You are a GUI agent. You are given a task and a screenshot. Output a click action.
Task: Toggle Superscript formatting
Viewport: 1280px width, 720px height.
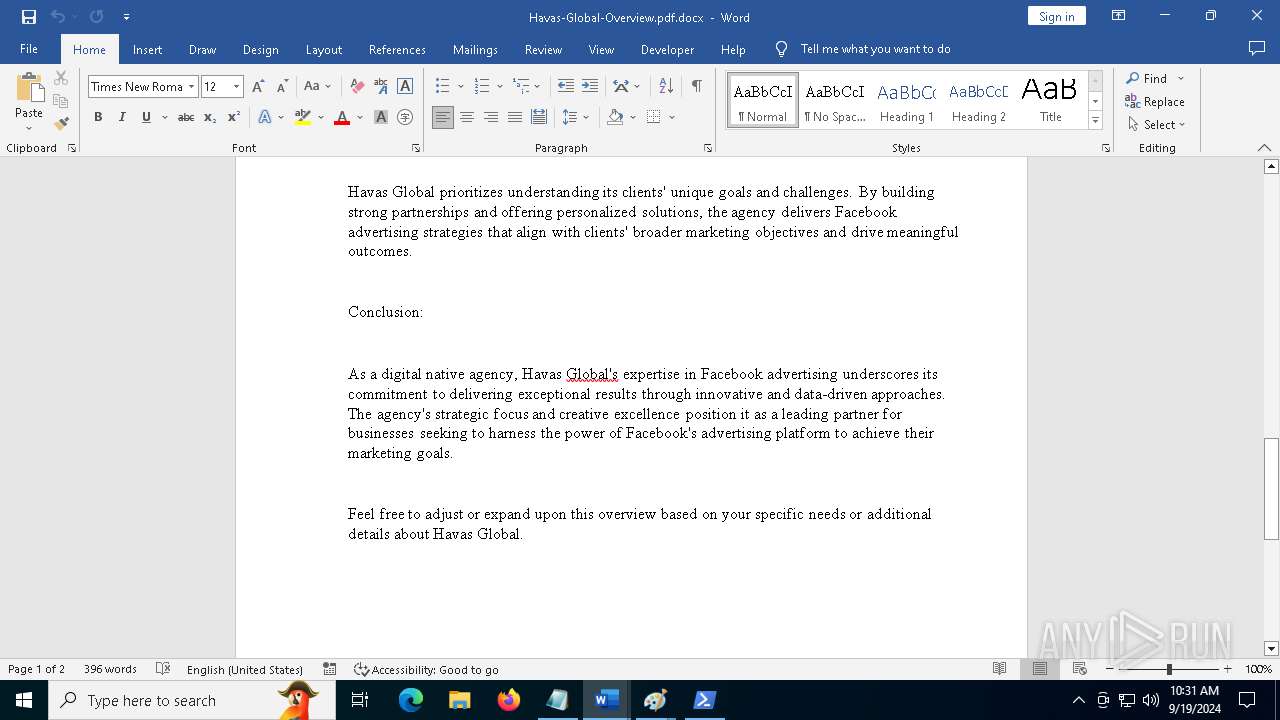tap(234, 118)
